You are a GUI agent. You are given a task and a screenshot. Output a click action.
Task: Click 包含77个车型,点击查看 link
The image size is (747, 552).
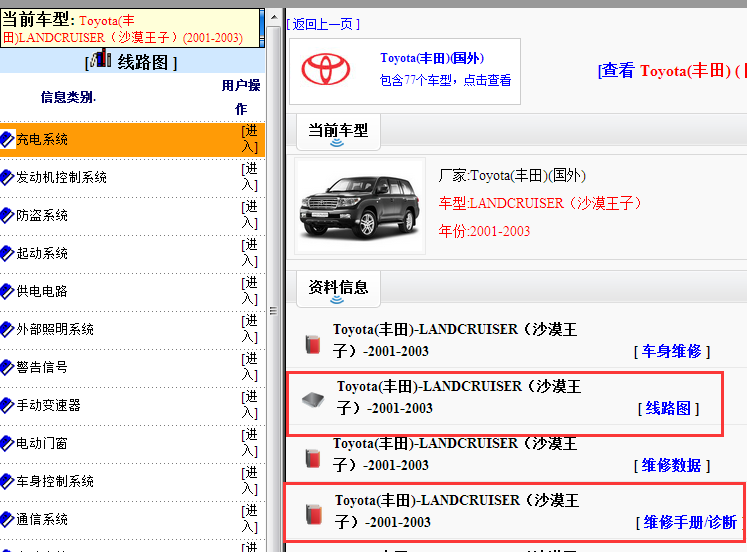pyautogui.click(x=445, y=80)
